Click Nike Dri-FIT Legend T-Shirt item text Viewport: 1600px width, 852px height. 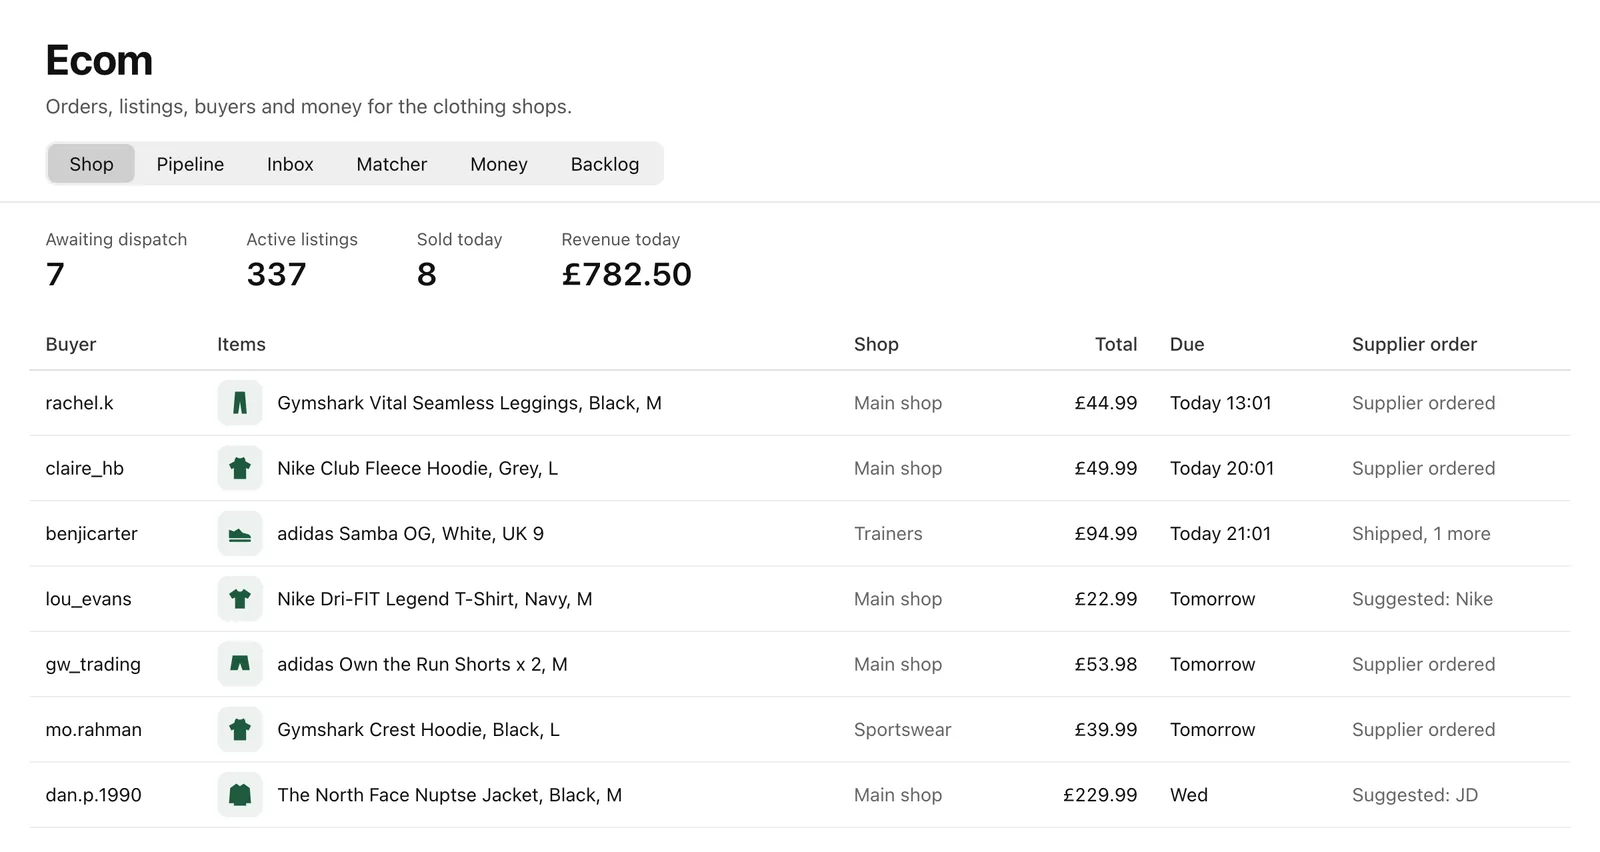click(435, 599)
